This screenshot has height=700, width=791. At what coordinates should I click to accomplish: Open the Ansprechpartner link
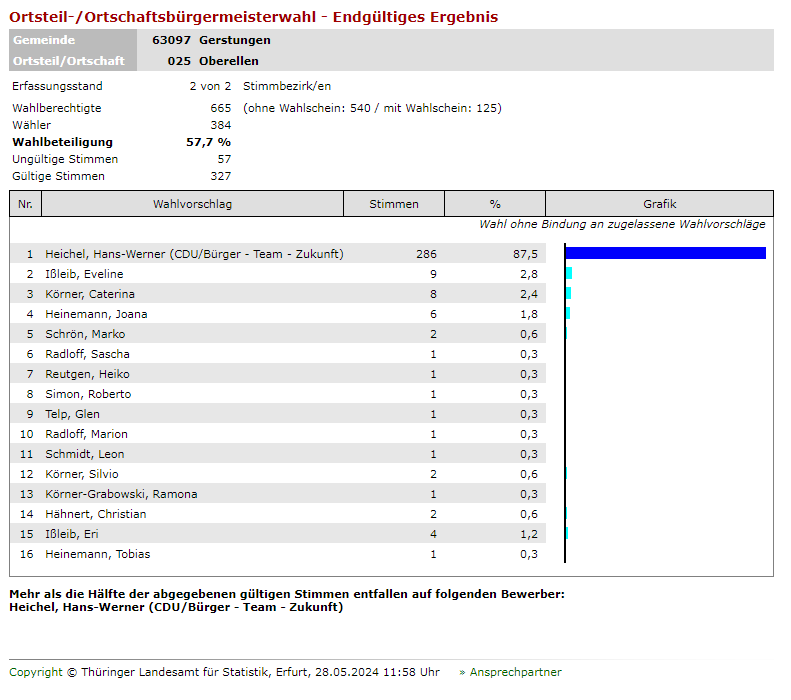tap(515, 672)
